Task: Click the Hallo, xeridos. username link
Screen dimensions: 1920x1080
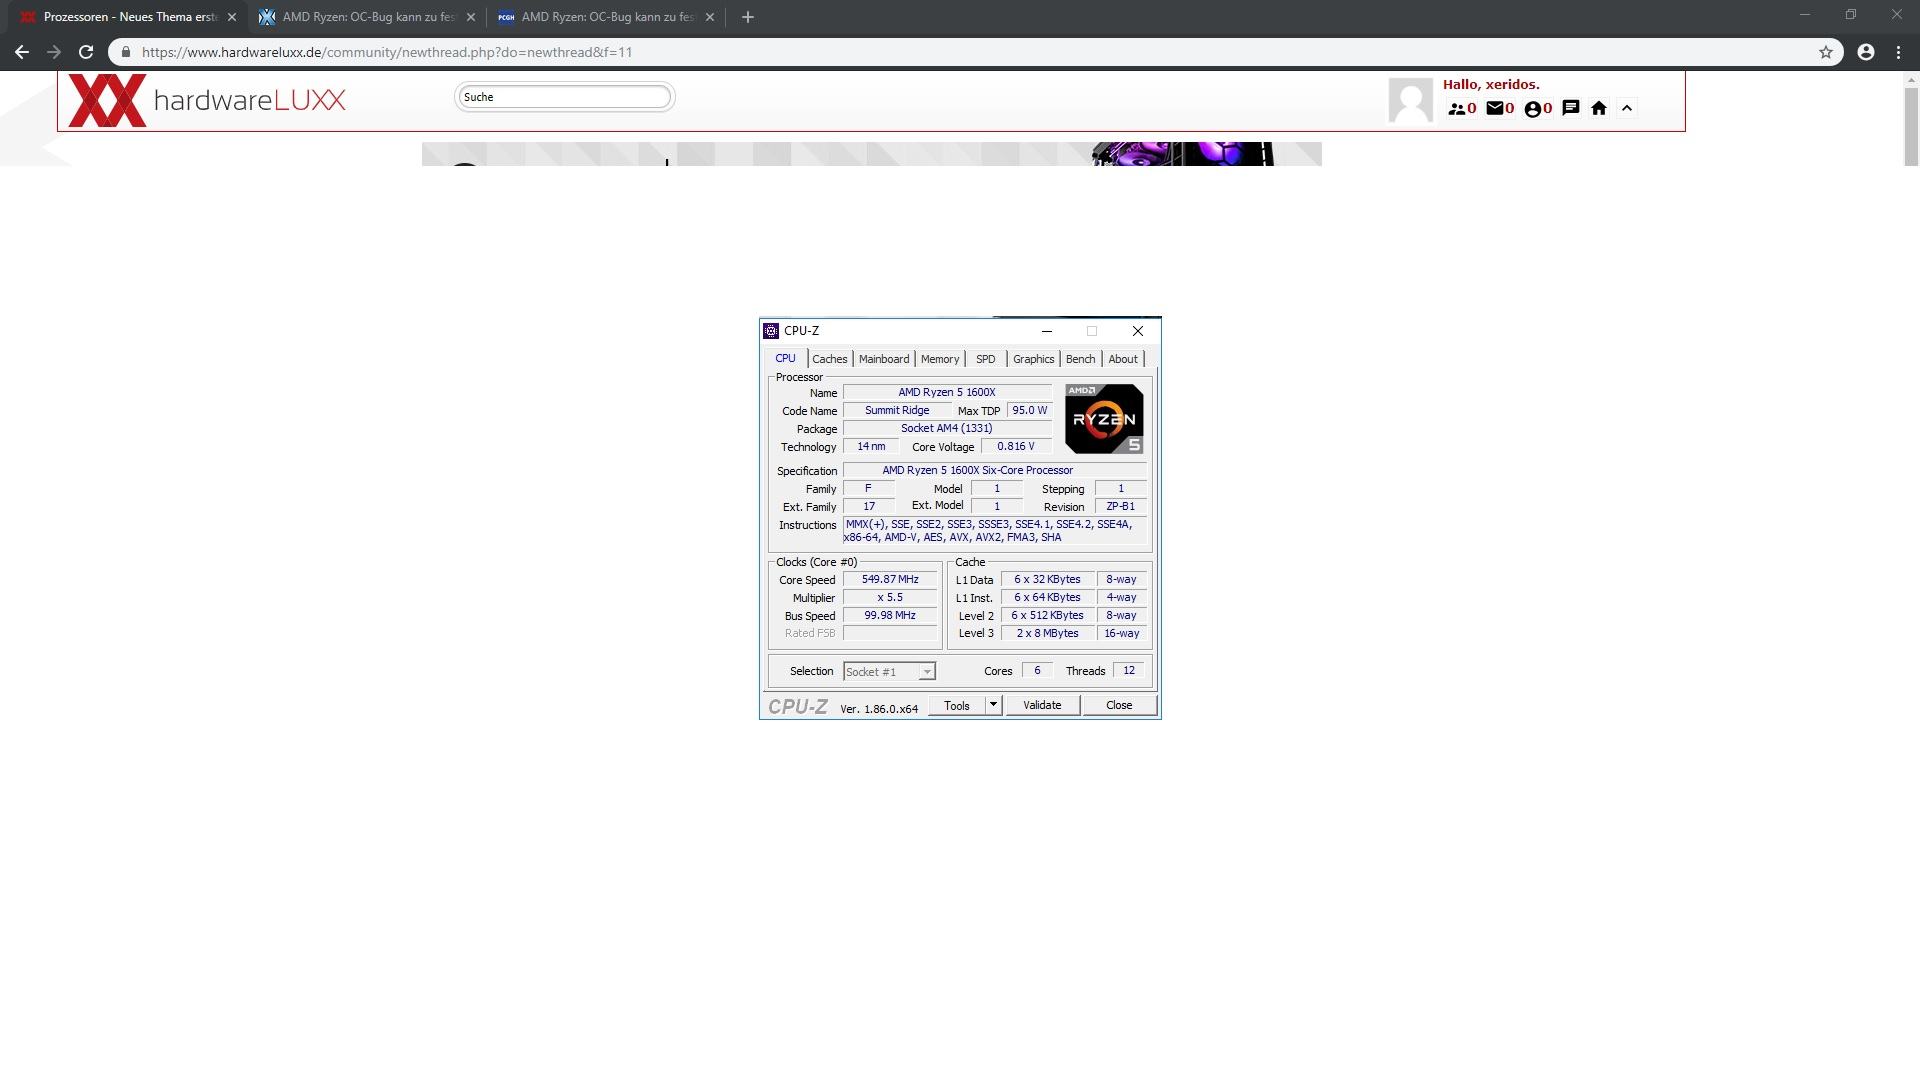Action: coord(1491,85)
